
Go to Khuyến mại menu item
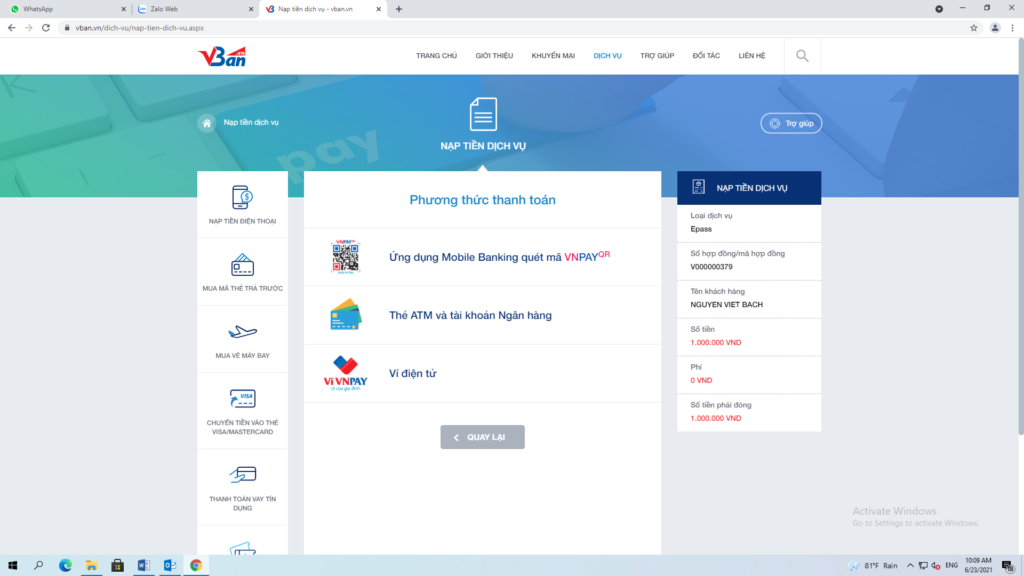click(553, 56)
